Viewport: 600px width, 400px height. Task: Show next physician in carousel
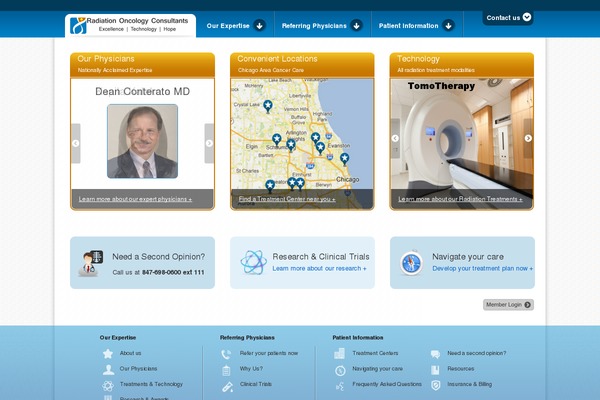point(209,143)
